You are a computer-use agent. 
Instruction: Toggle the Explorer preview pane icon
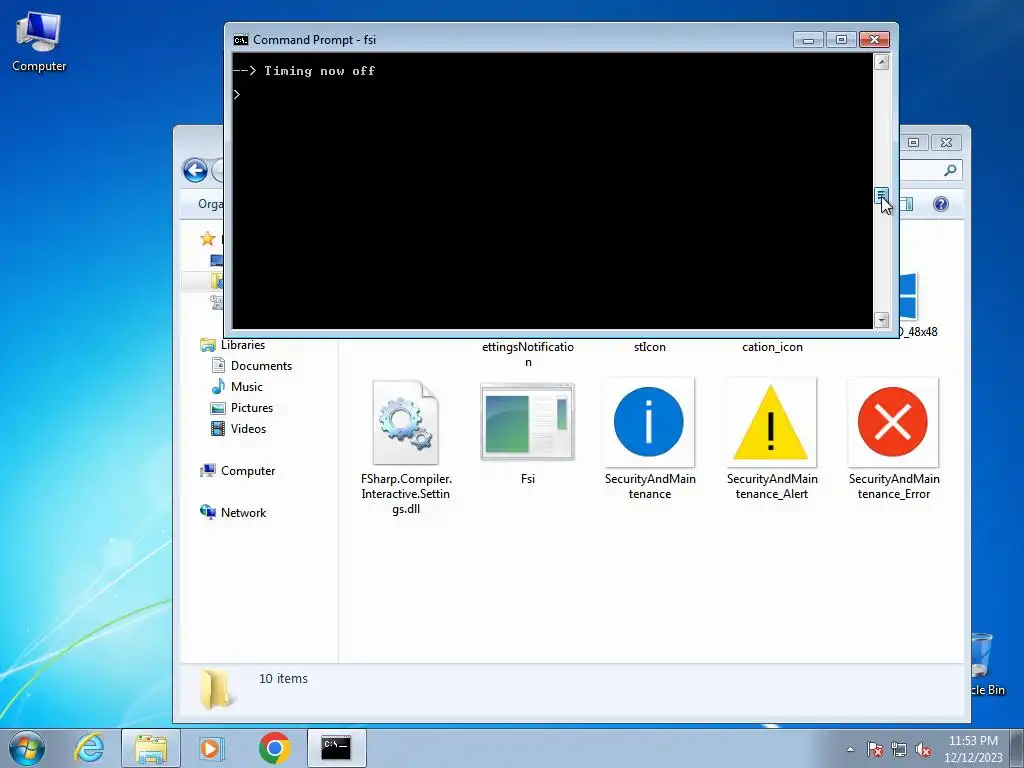point(906,204)
